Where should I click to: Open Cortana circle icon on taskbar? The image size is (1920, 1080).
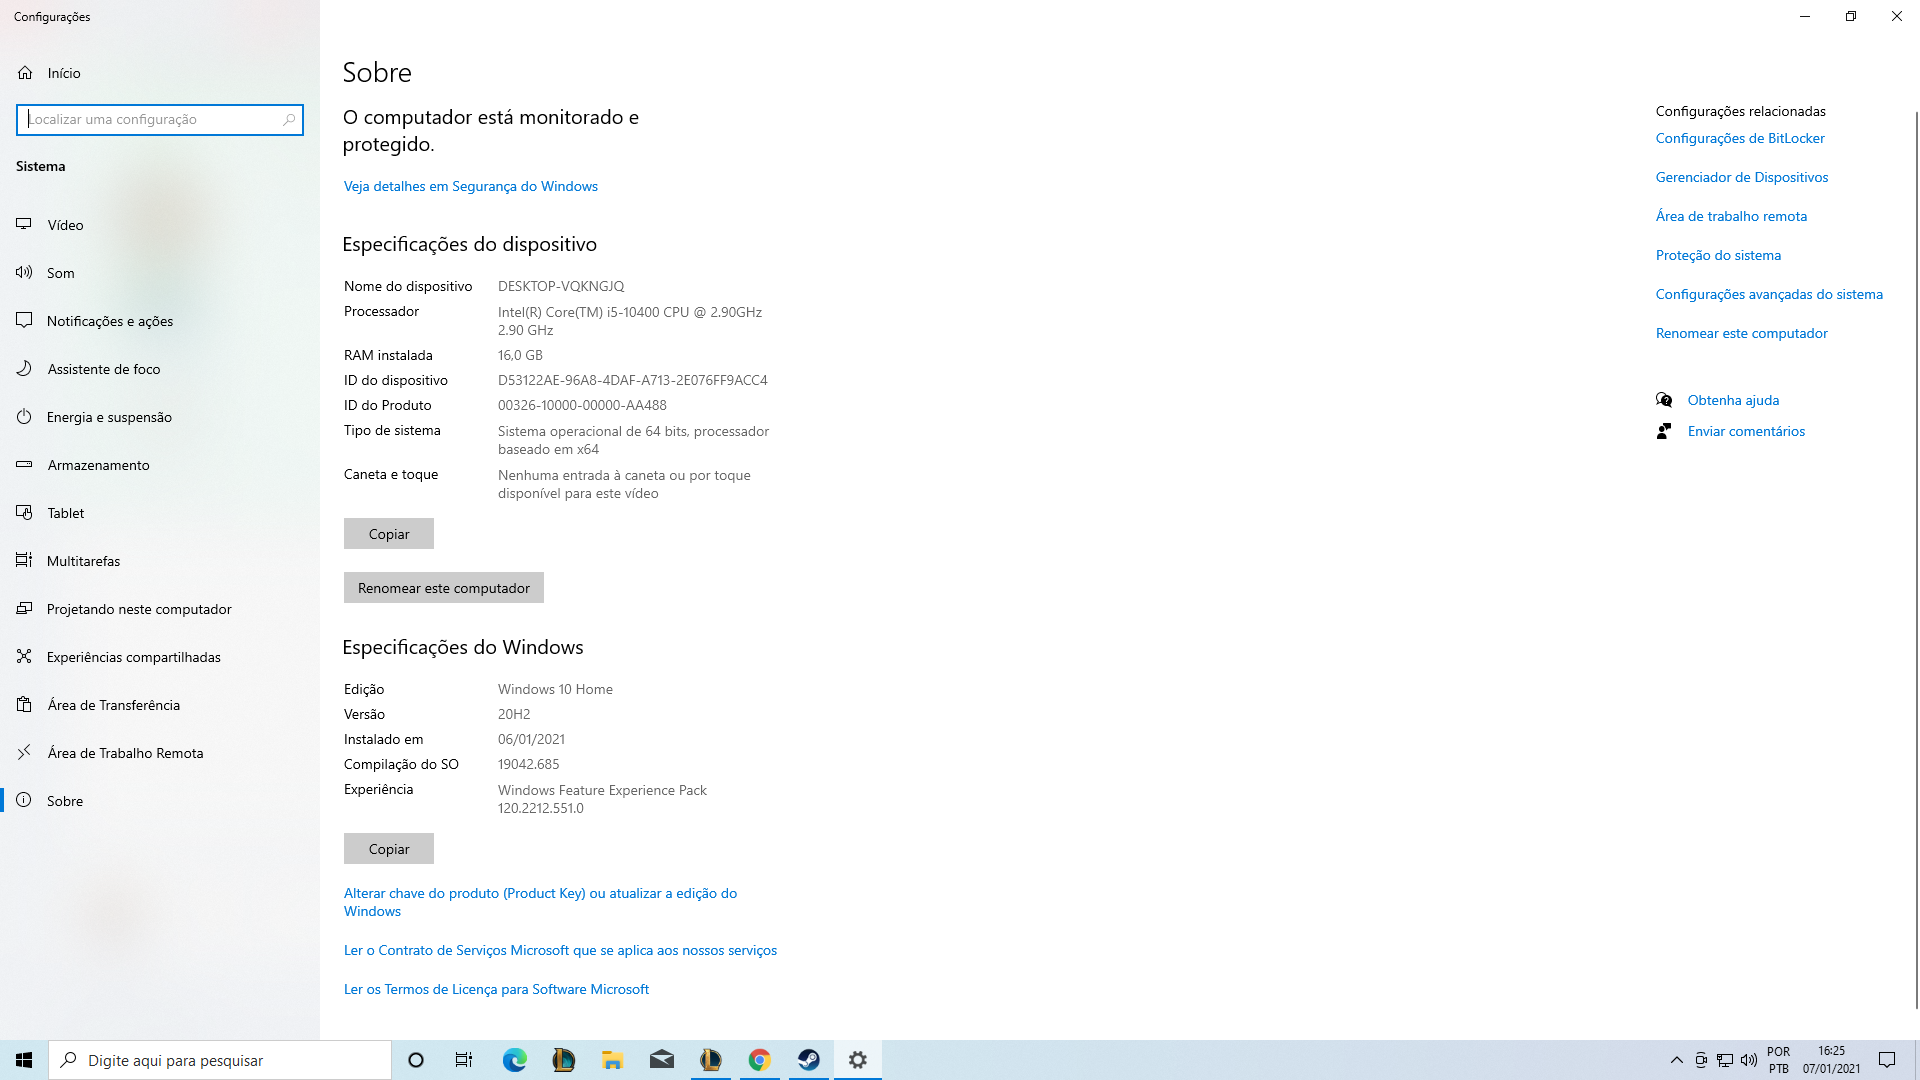coord(416,1060)
